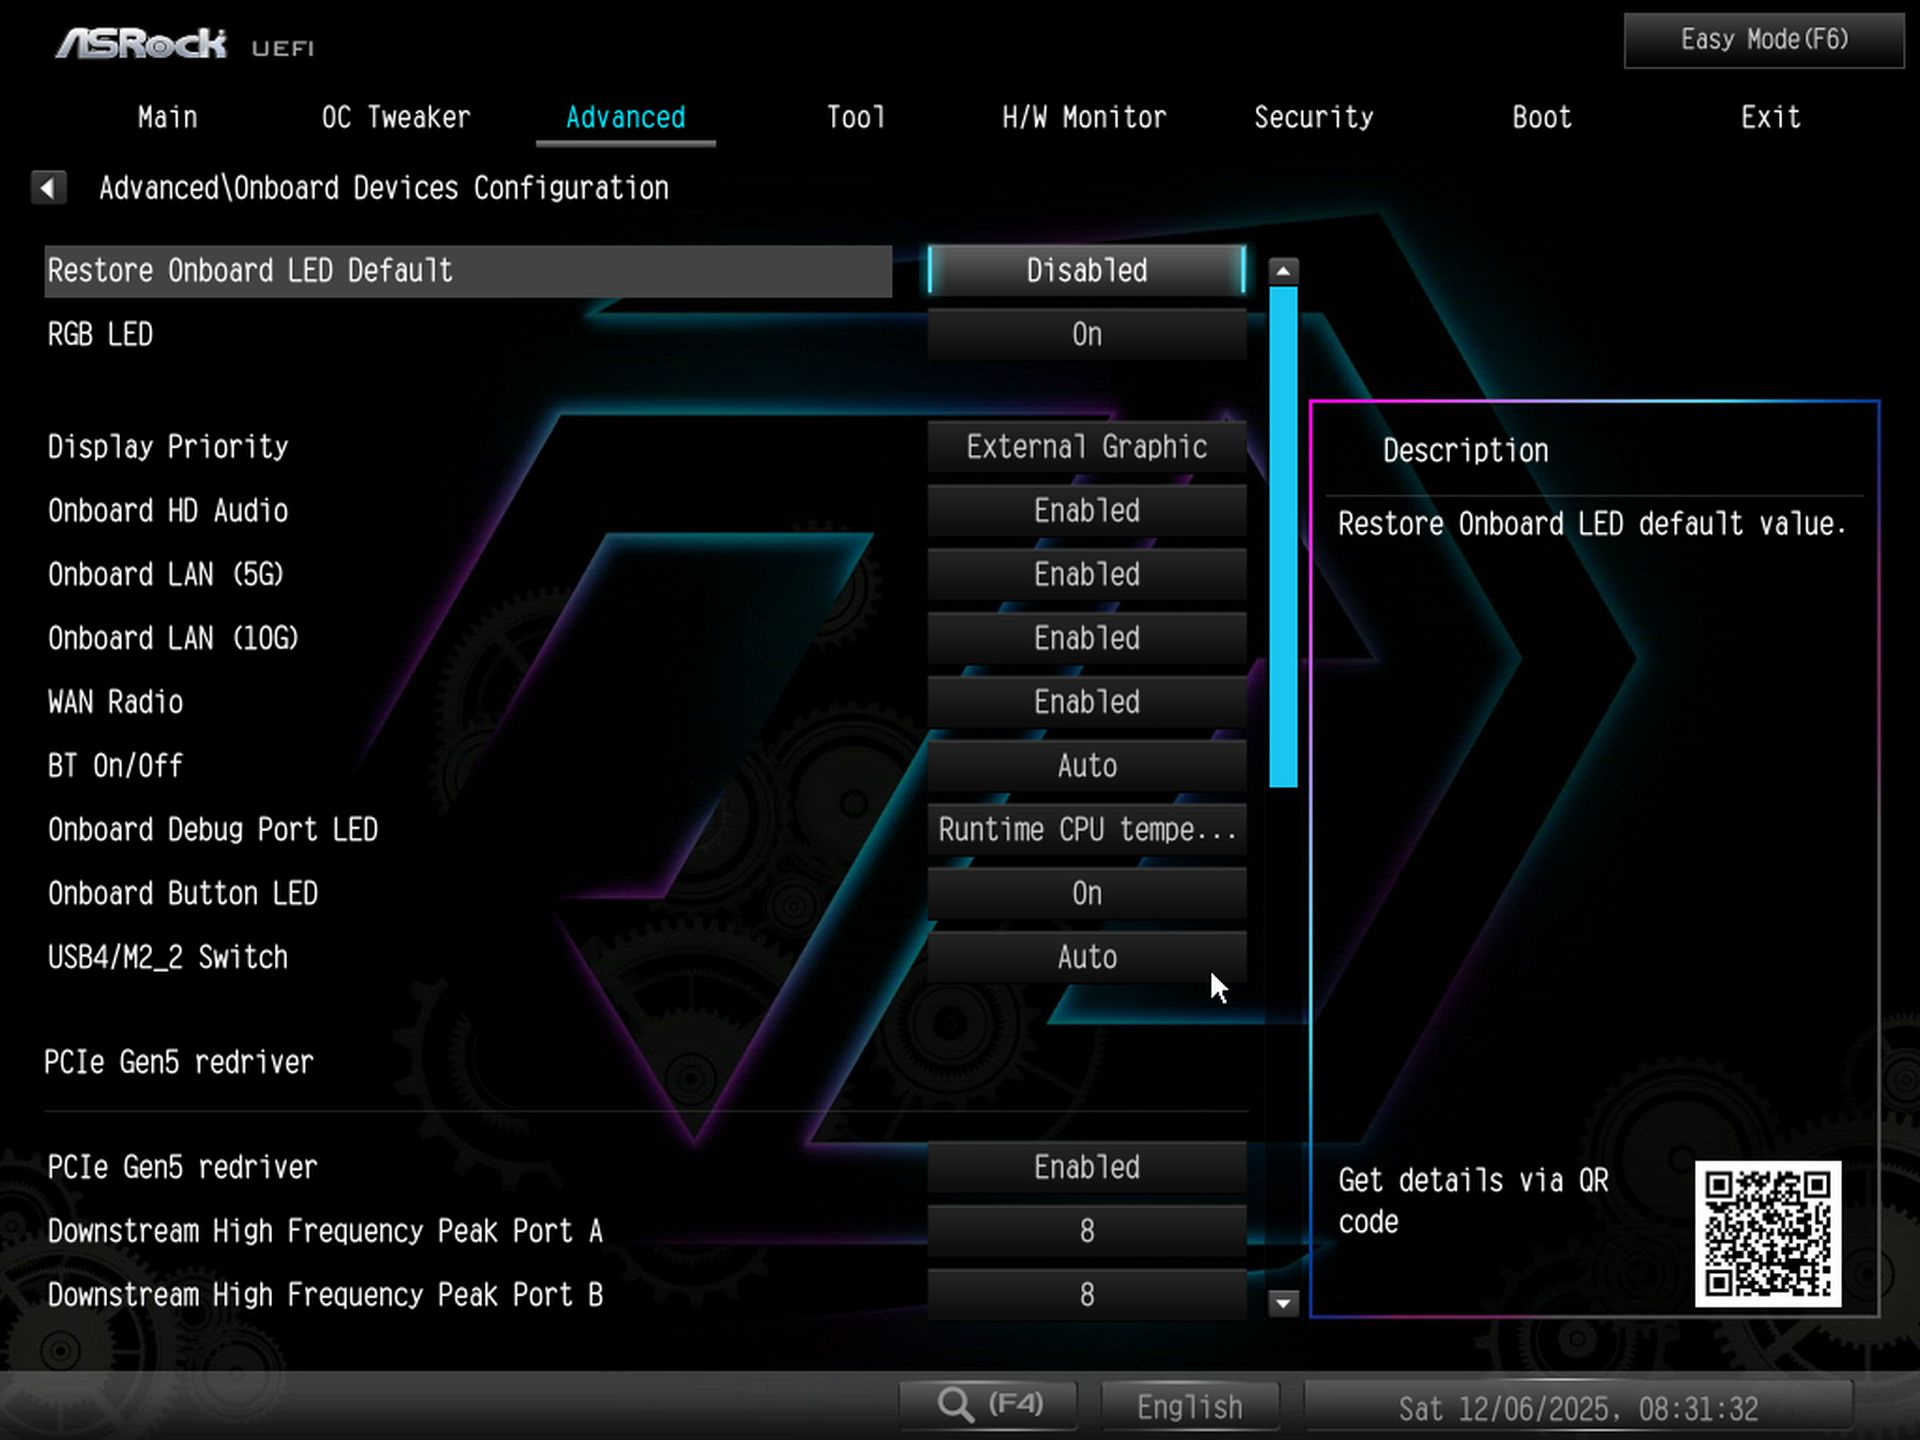Screen dimensions: 1920x1440
Task: Open Restore Onboard LED Default Disabled option
Action: pyautogui.click(x=1086, y=271)
